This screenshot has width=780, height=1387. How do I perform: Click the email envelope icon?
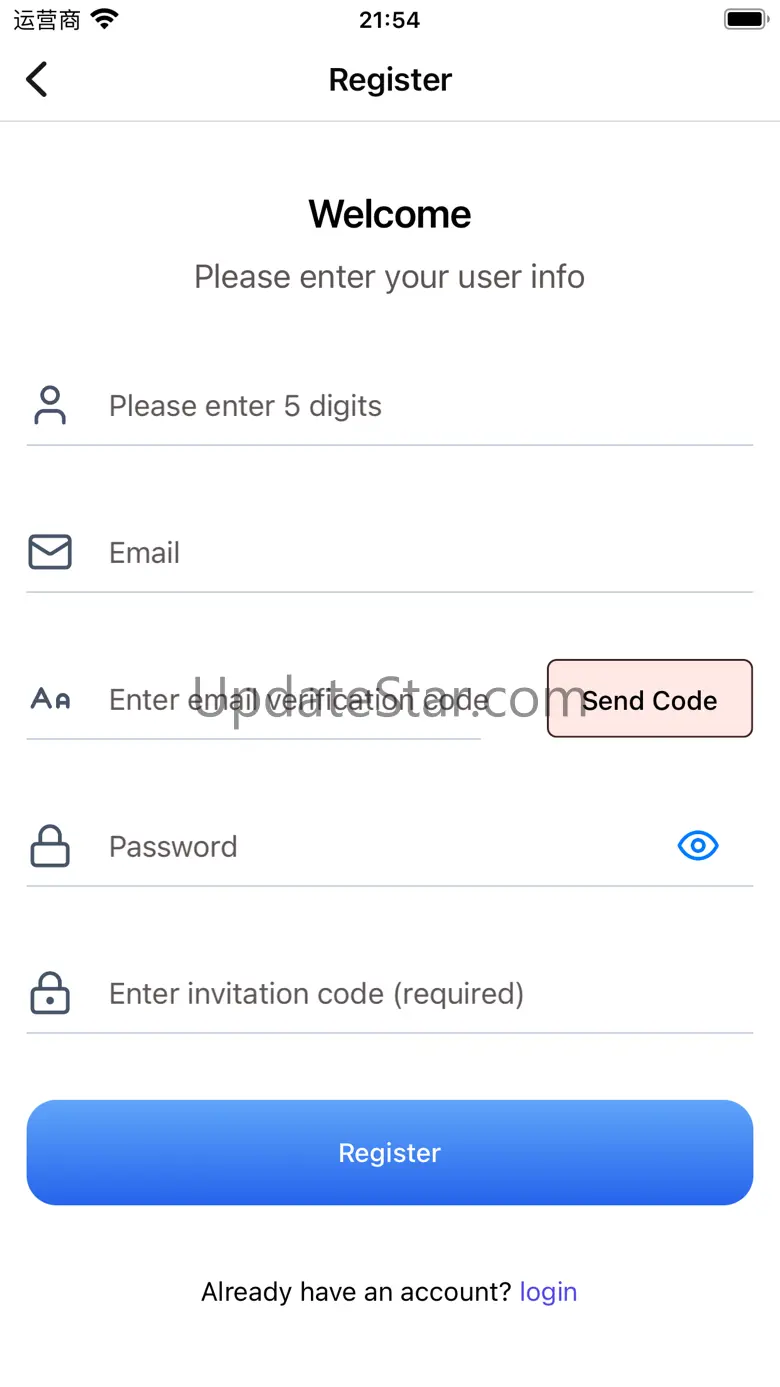point(49,552)
